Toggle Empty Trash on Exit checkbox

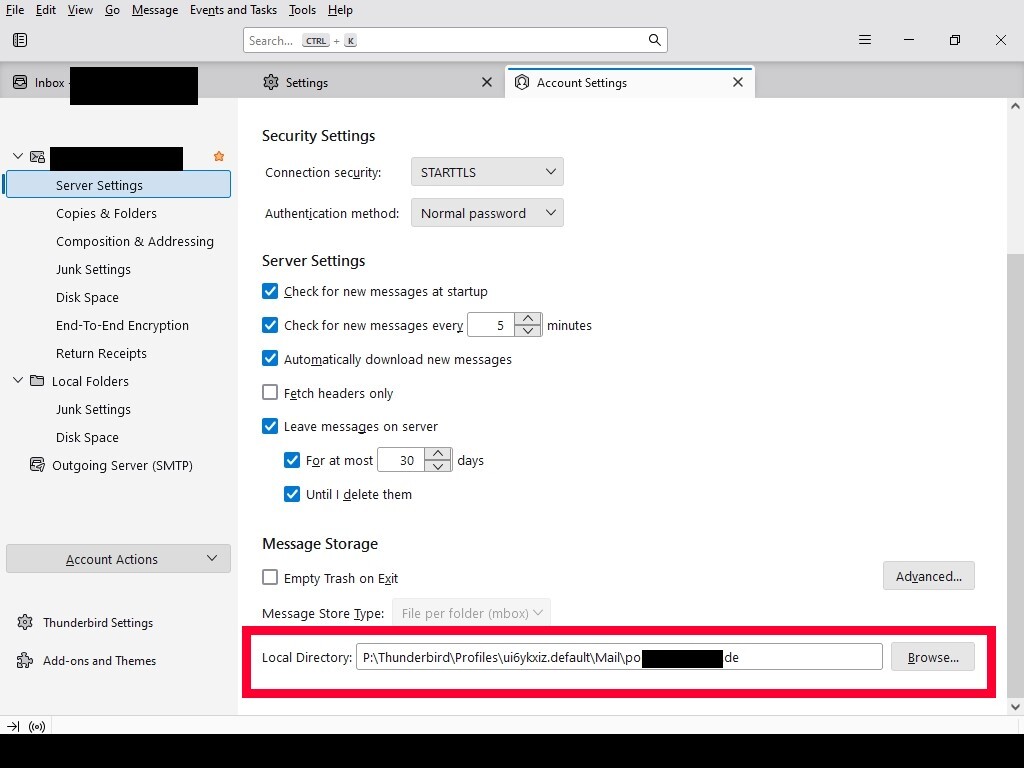pos(270,578)
